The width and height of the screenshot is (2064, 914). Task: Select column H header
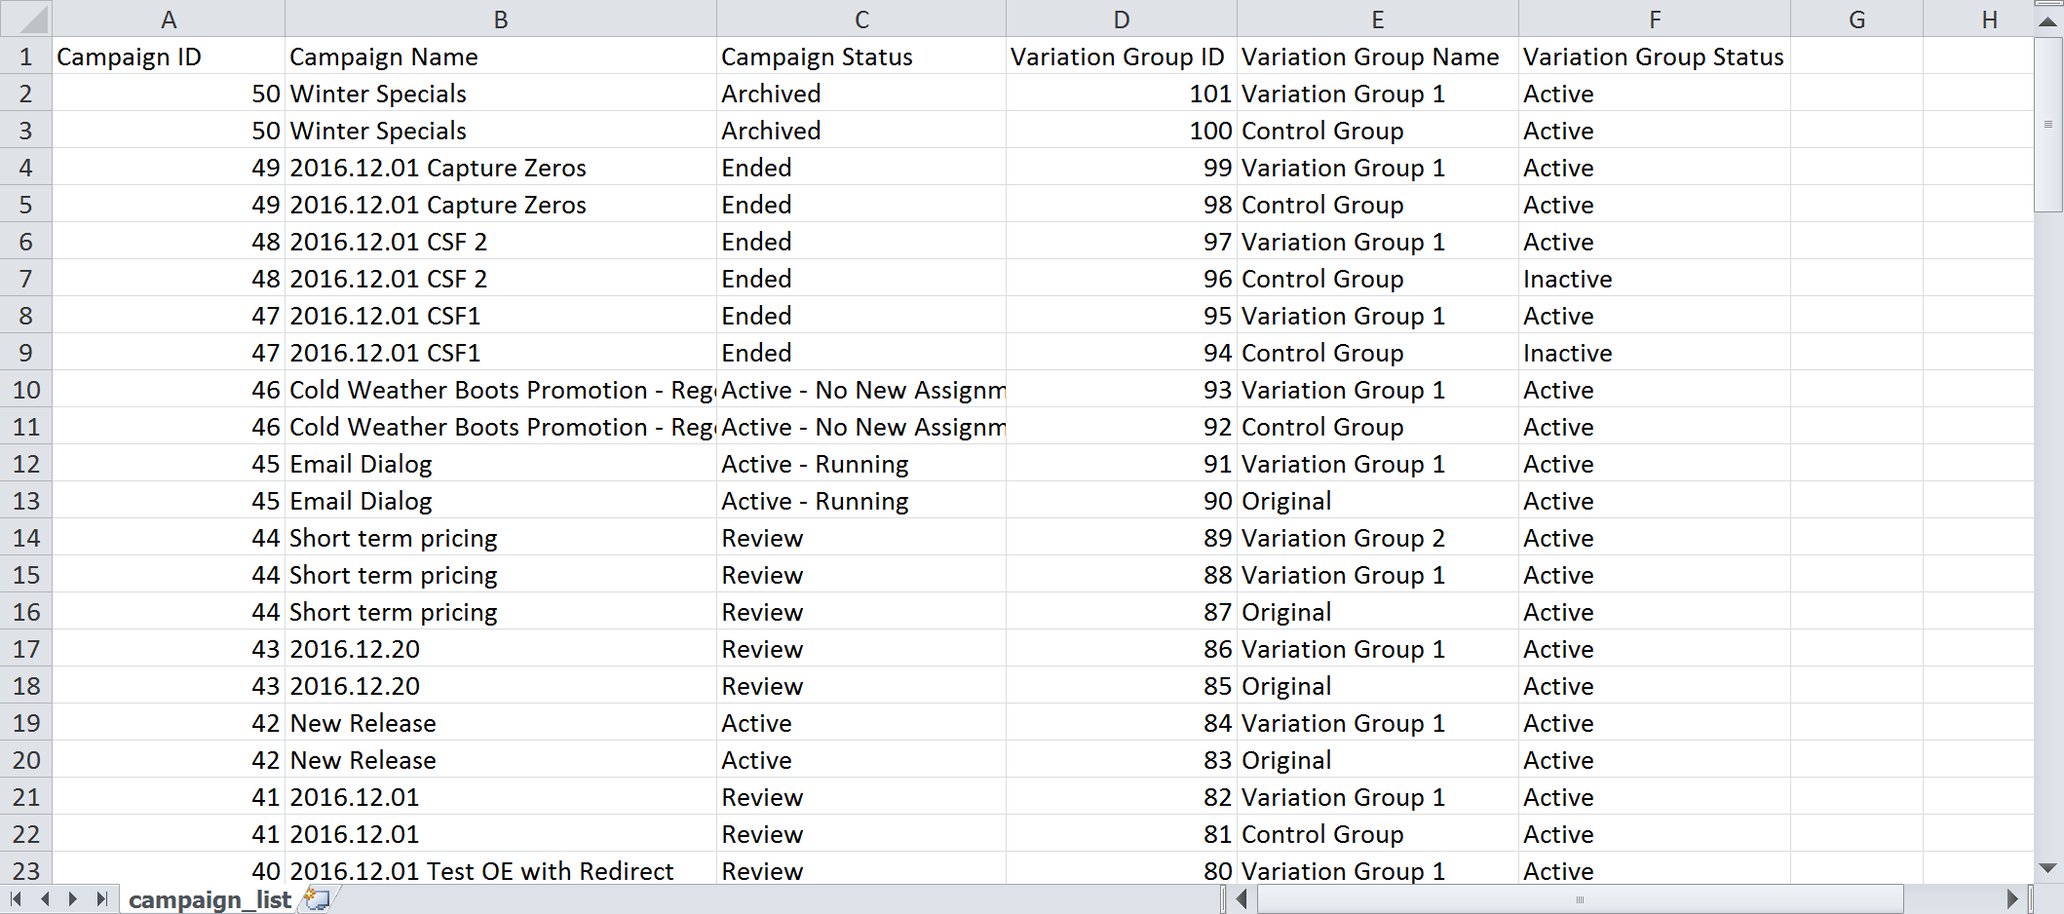(x=1978, y=19)
